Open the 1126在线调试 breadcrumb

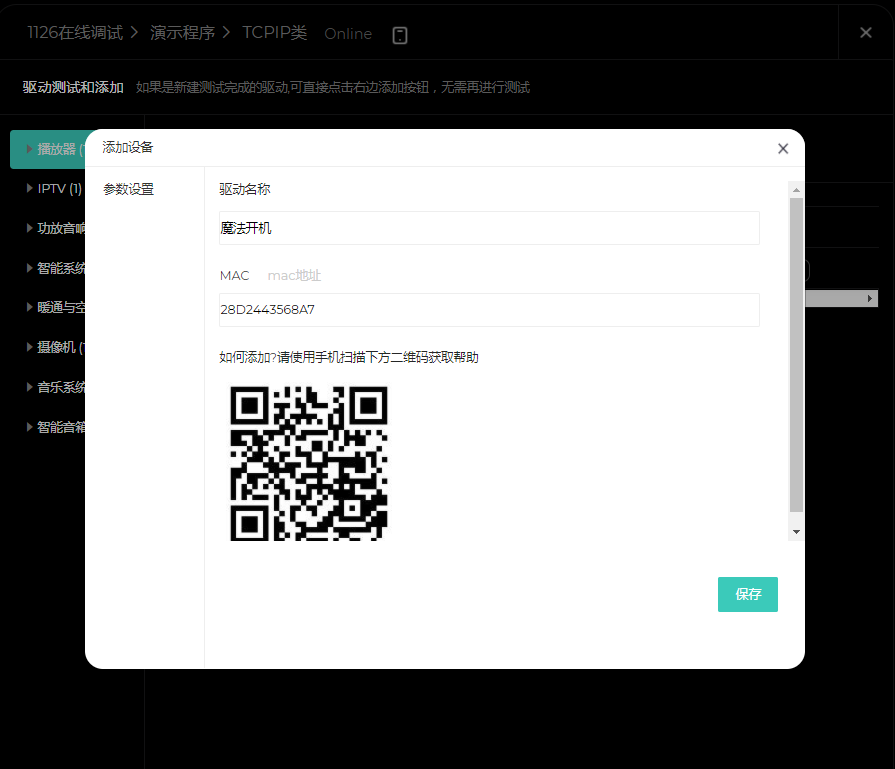[x=75, y=33]
